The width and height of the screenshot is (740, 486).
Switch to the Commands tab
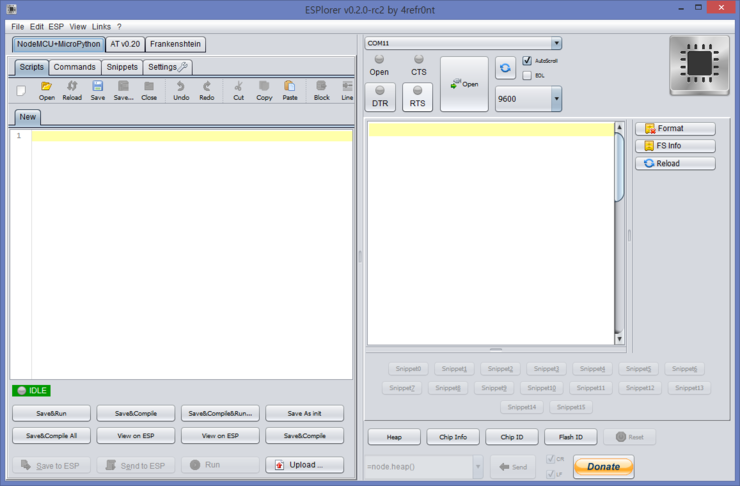(x=75, y=67)
